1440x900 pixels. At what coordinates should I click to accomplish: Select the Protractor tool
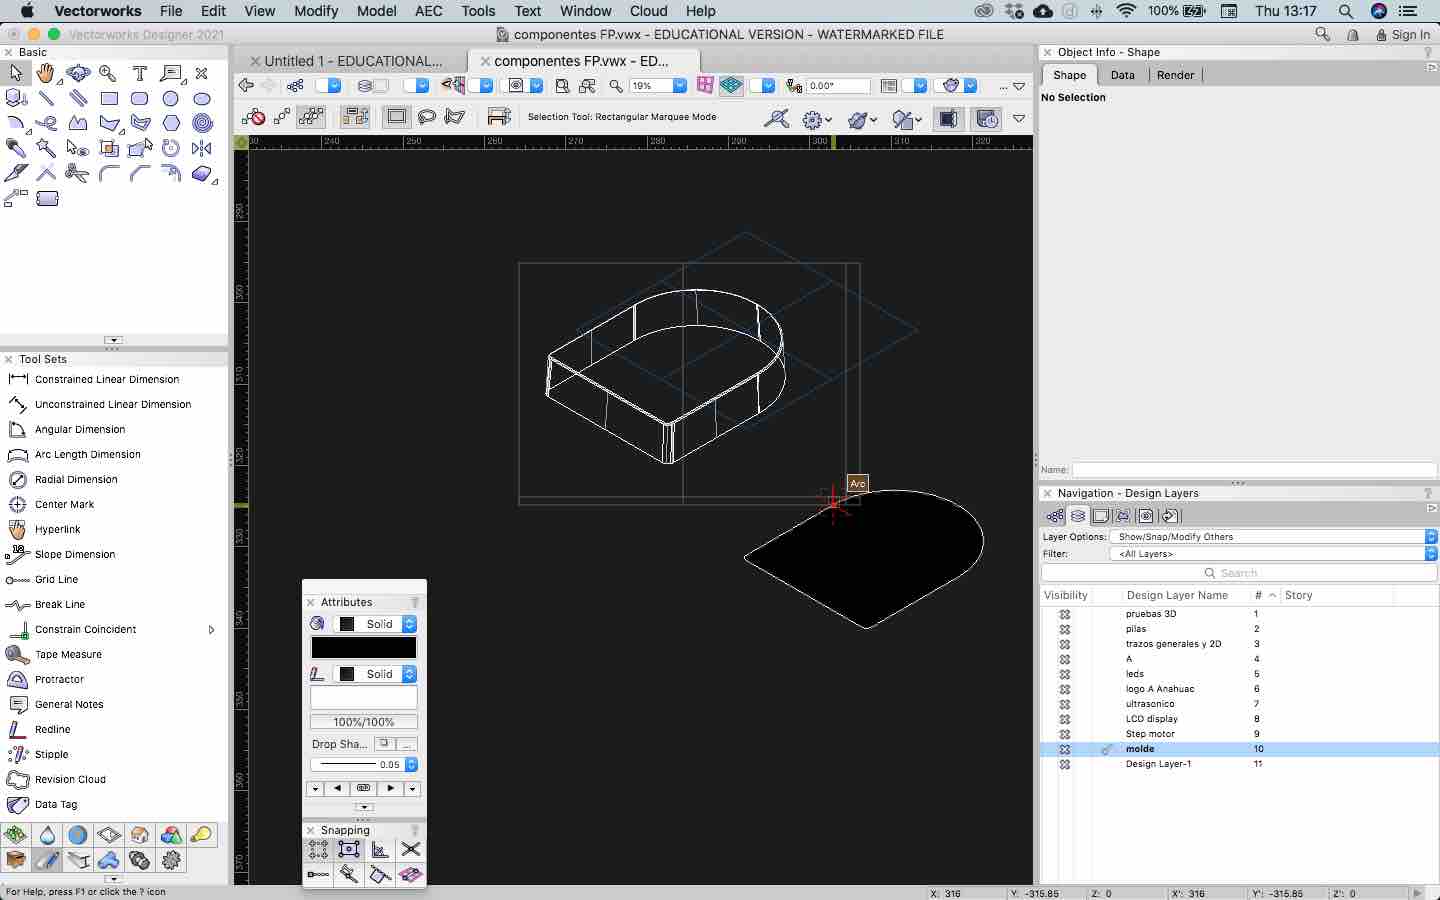pos(59,680)
